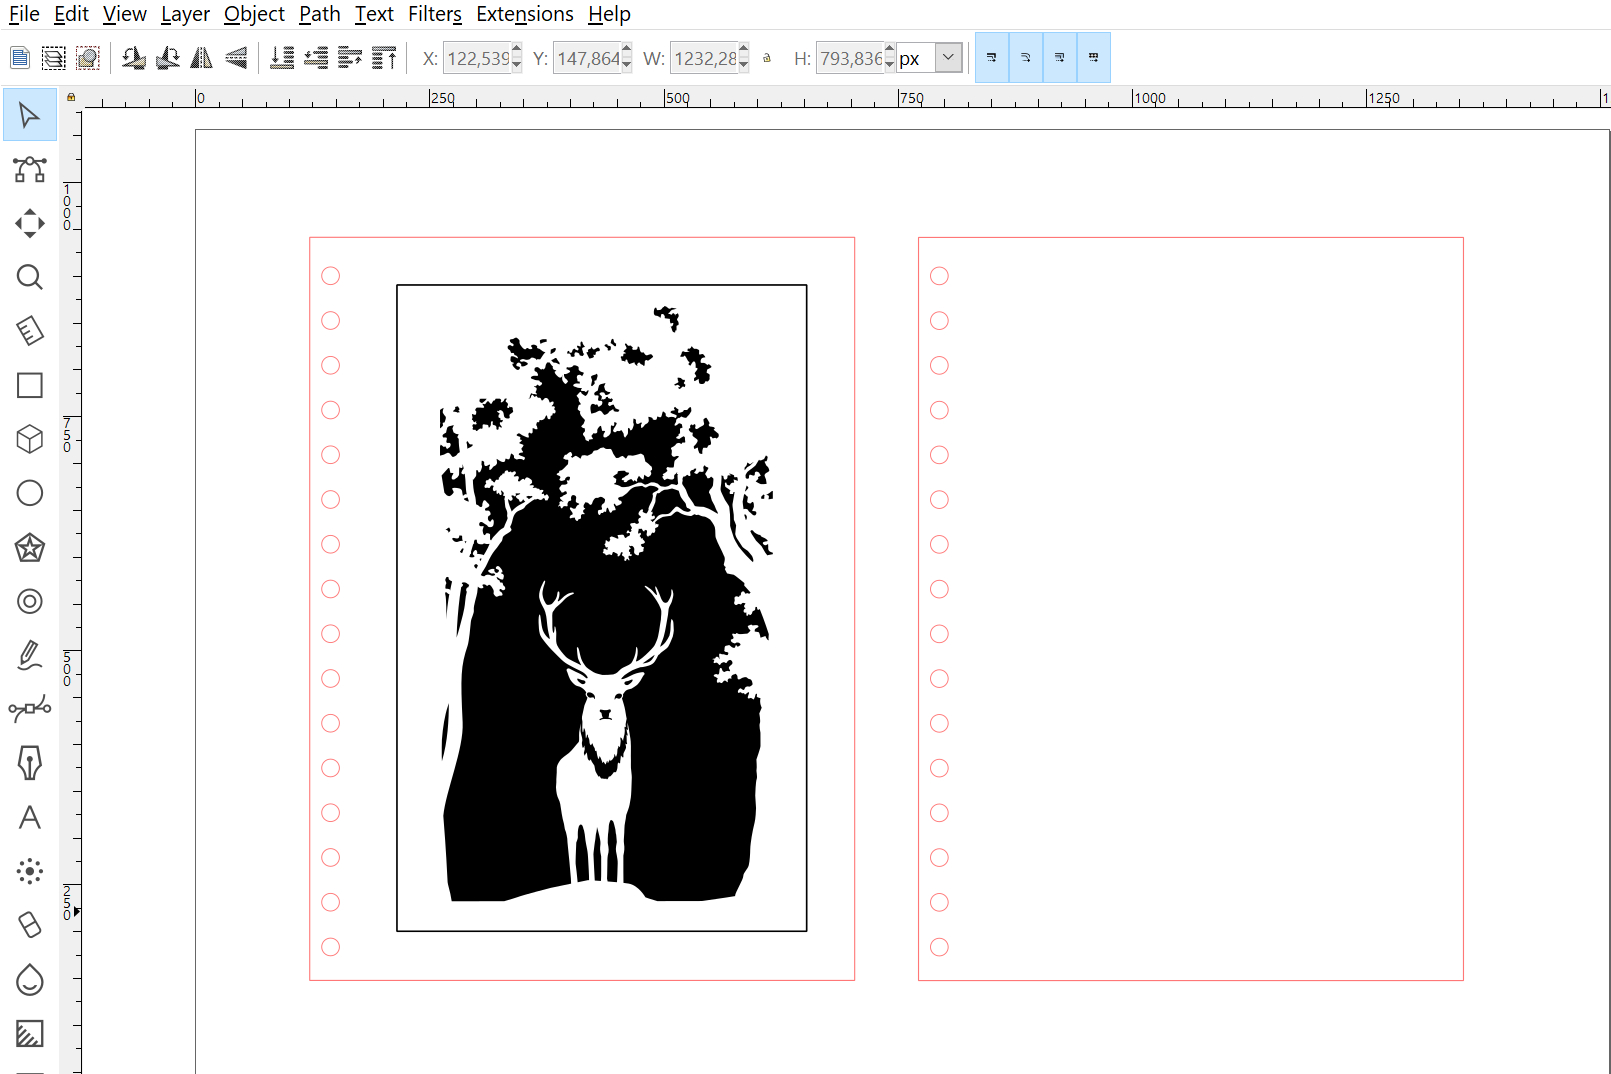Select the Text tool
Viewport: 1611px width, 1074px height.
pos(29,817)
